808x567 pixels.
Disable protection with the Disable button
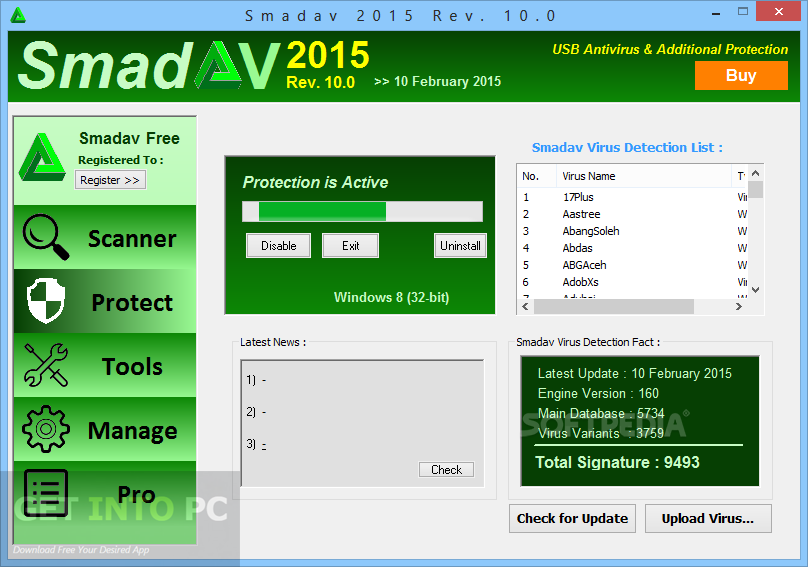point(278,246)
